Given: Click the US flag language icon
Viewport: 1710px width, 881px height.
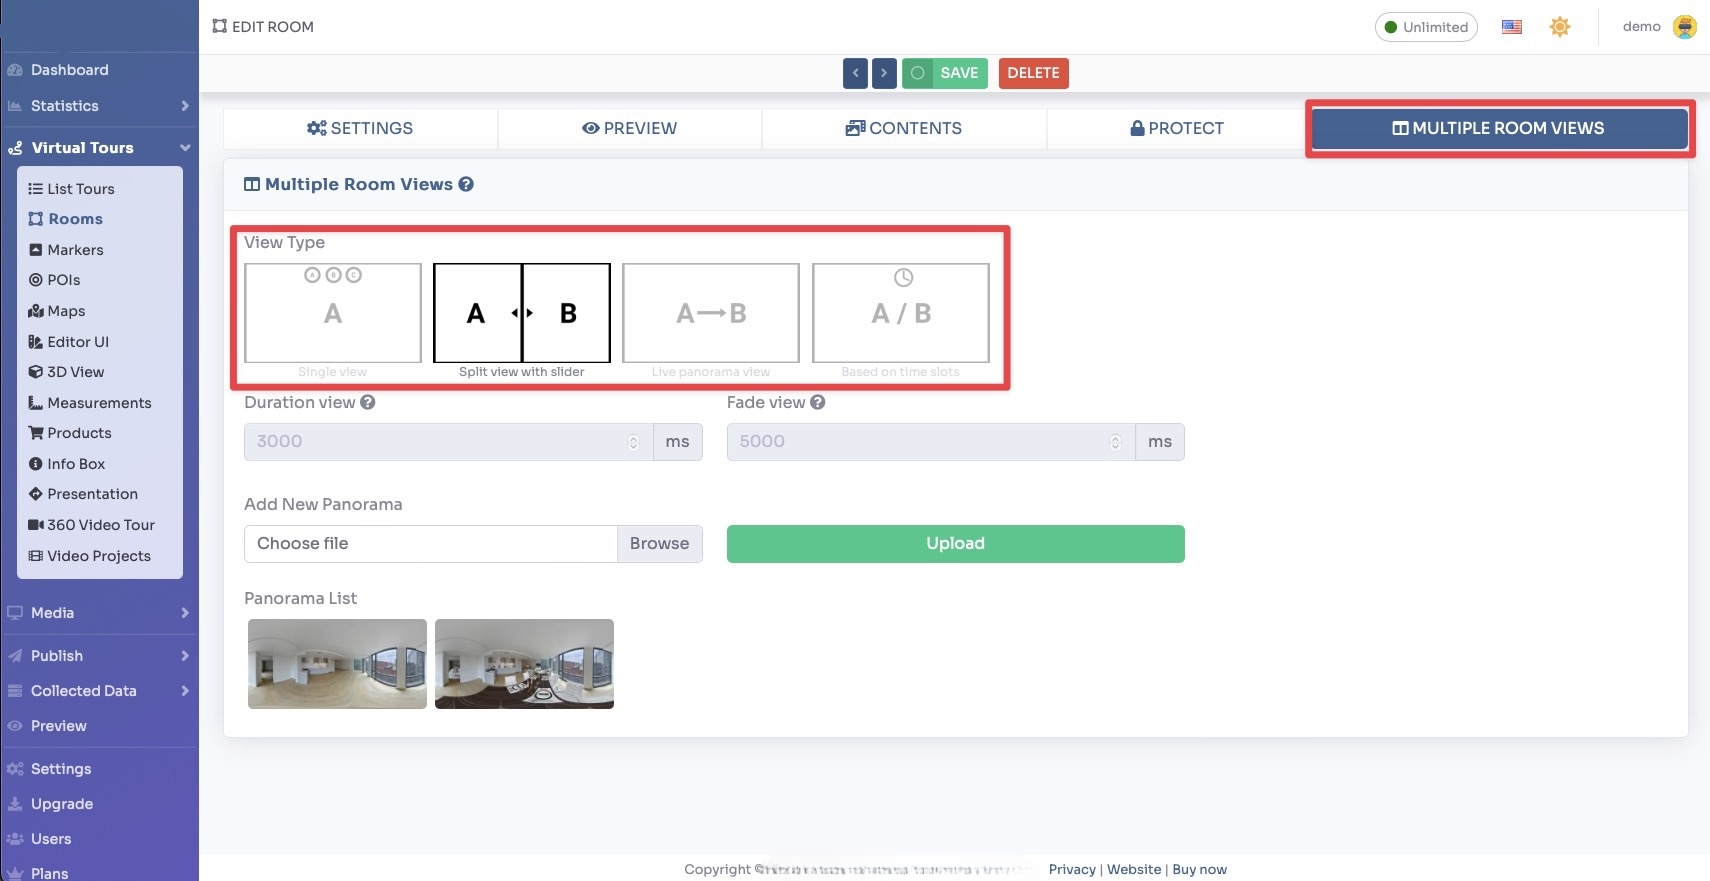Looking at the screenshot, I should 1511,27.
